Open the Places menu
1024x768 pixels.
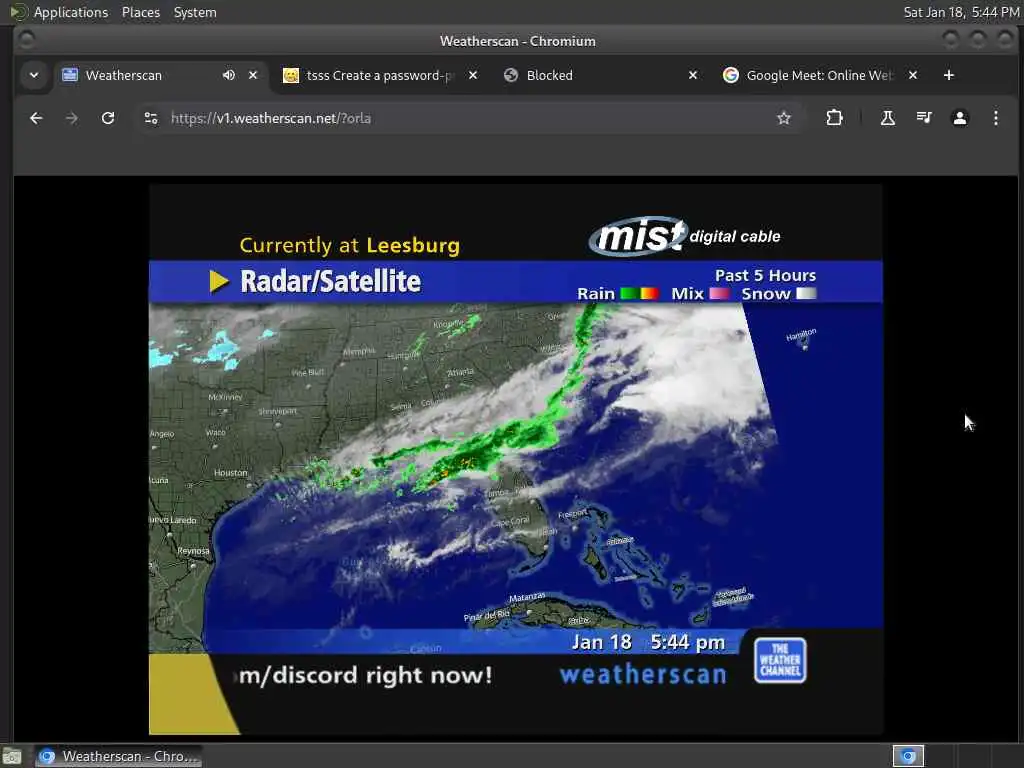140,12
